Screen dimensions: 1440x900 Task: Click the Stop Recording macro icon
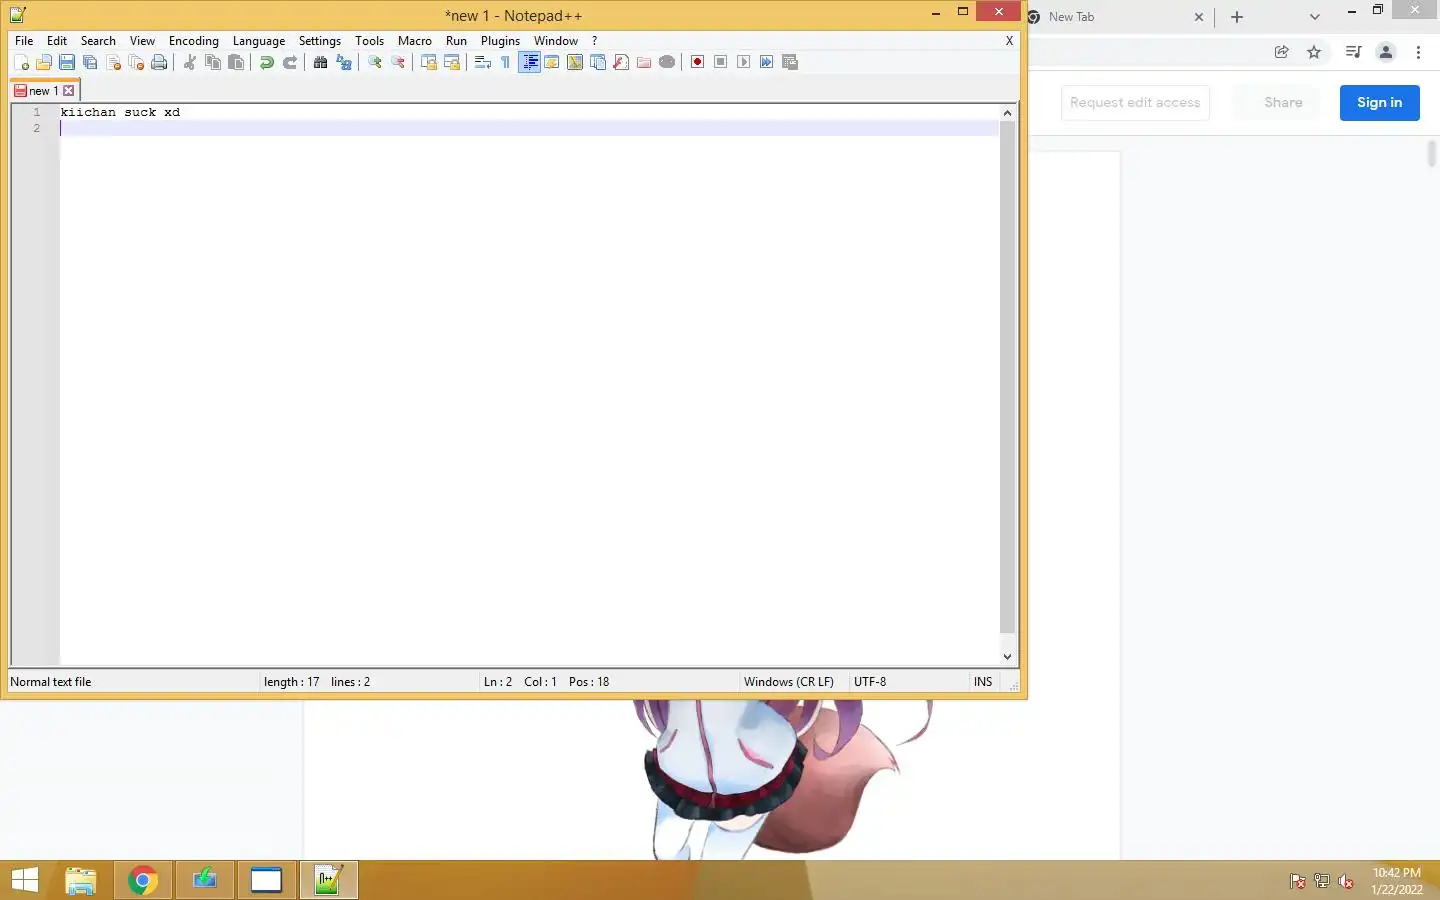click(x=721, y=62)
